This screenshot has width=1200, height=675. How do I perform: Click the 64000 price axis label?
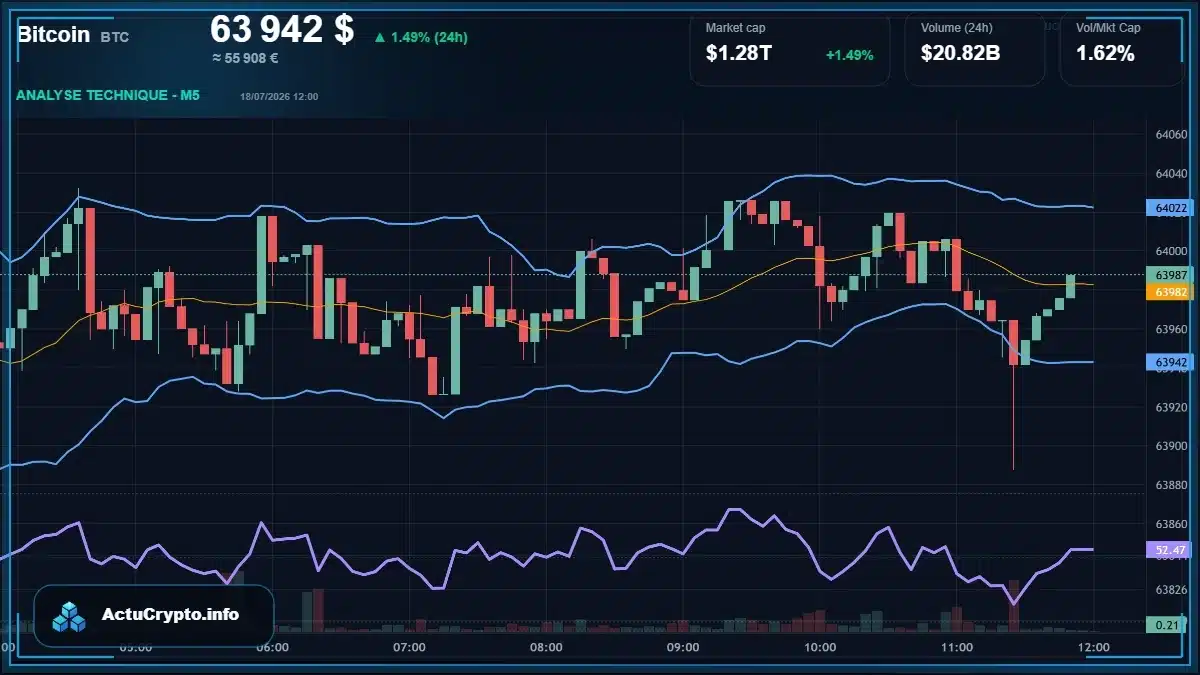point(1170,251)
